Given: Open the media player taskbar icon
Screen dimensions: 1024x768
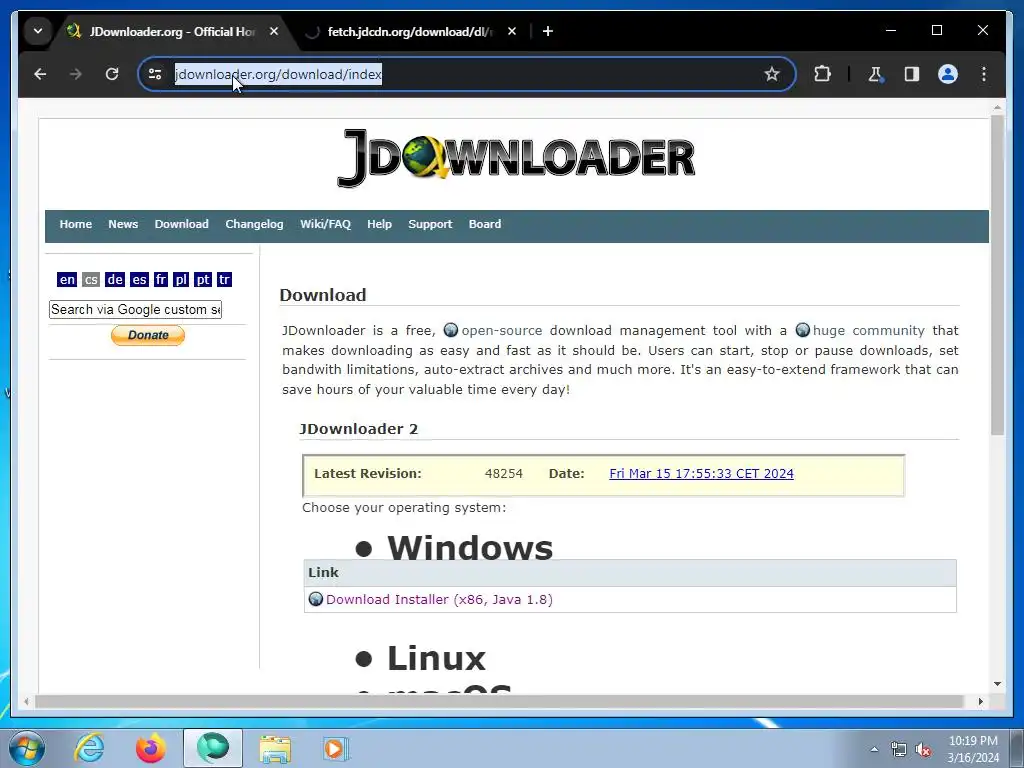Looking at the screenshot, I should pyautogui.click(x=336, y=748).
